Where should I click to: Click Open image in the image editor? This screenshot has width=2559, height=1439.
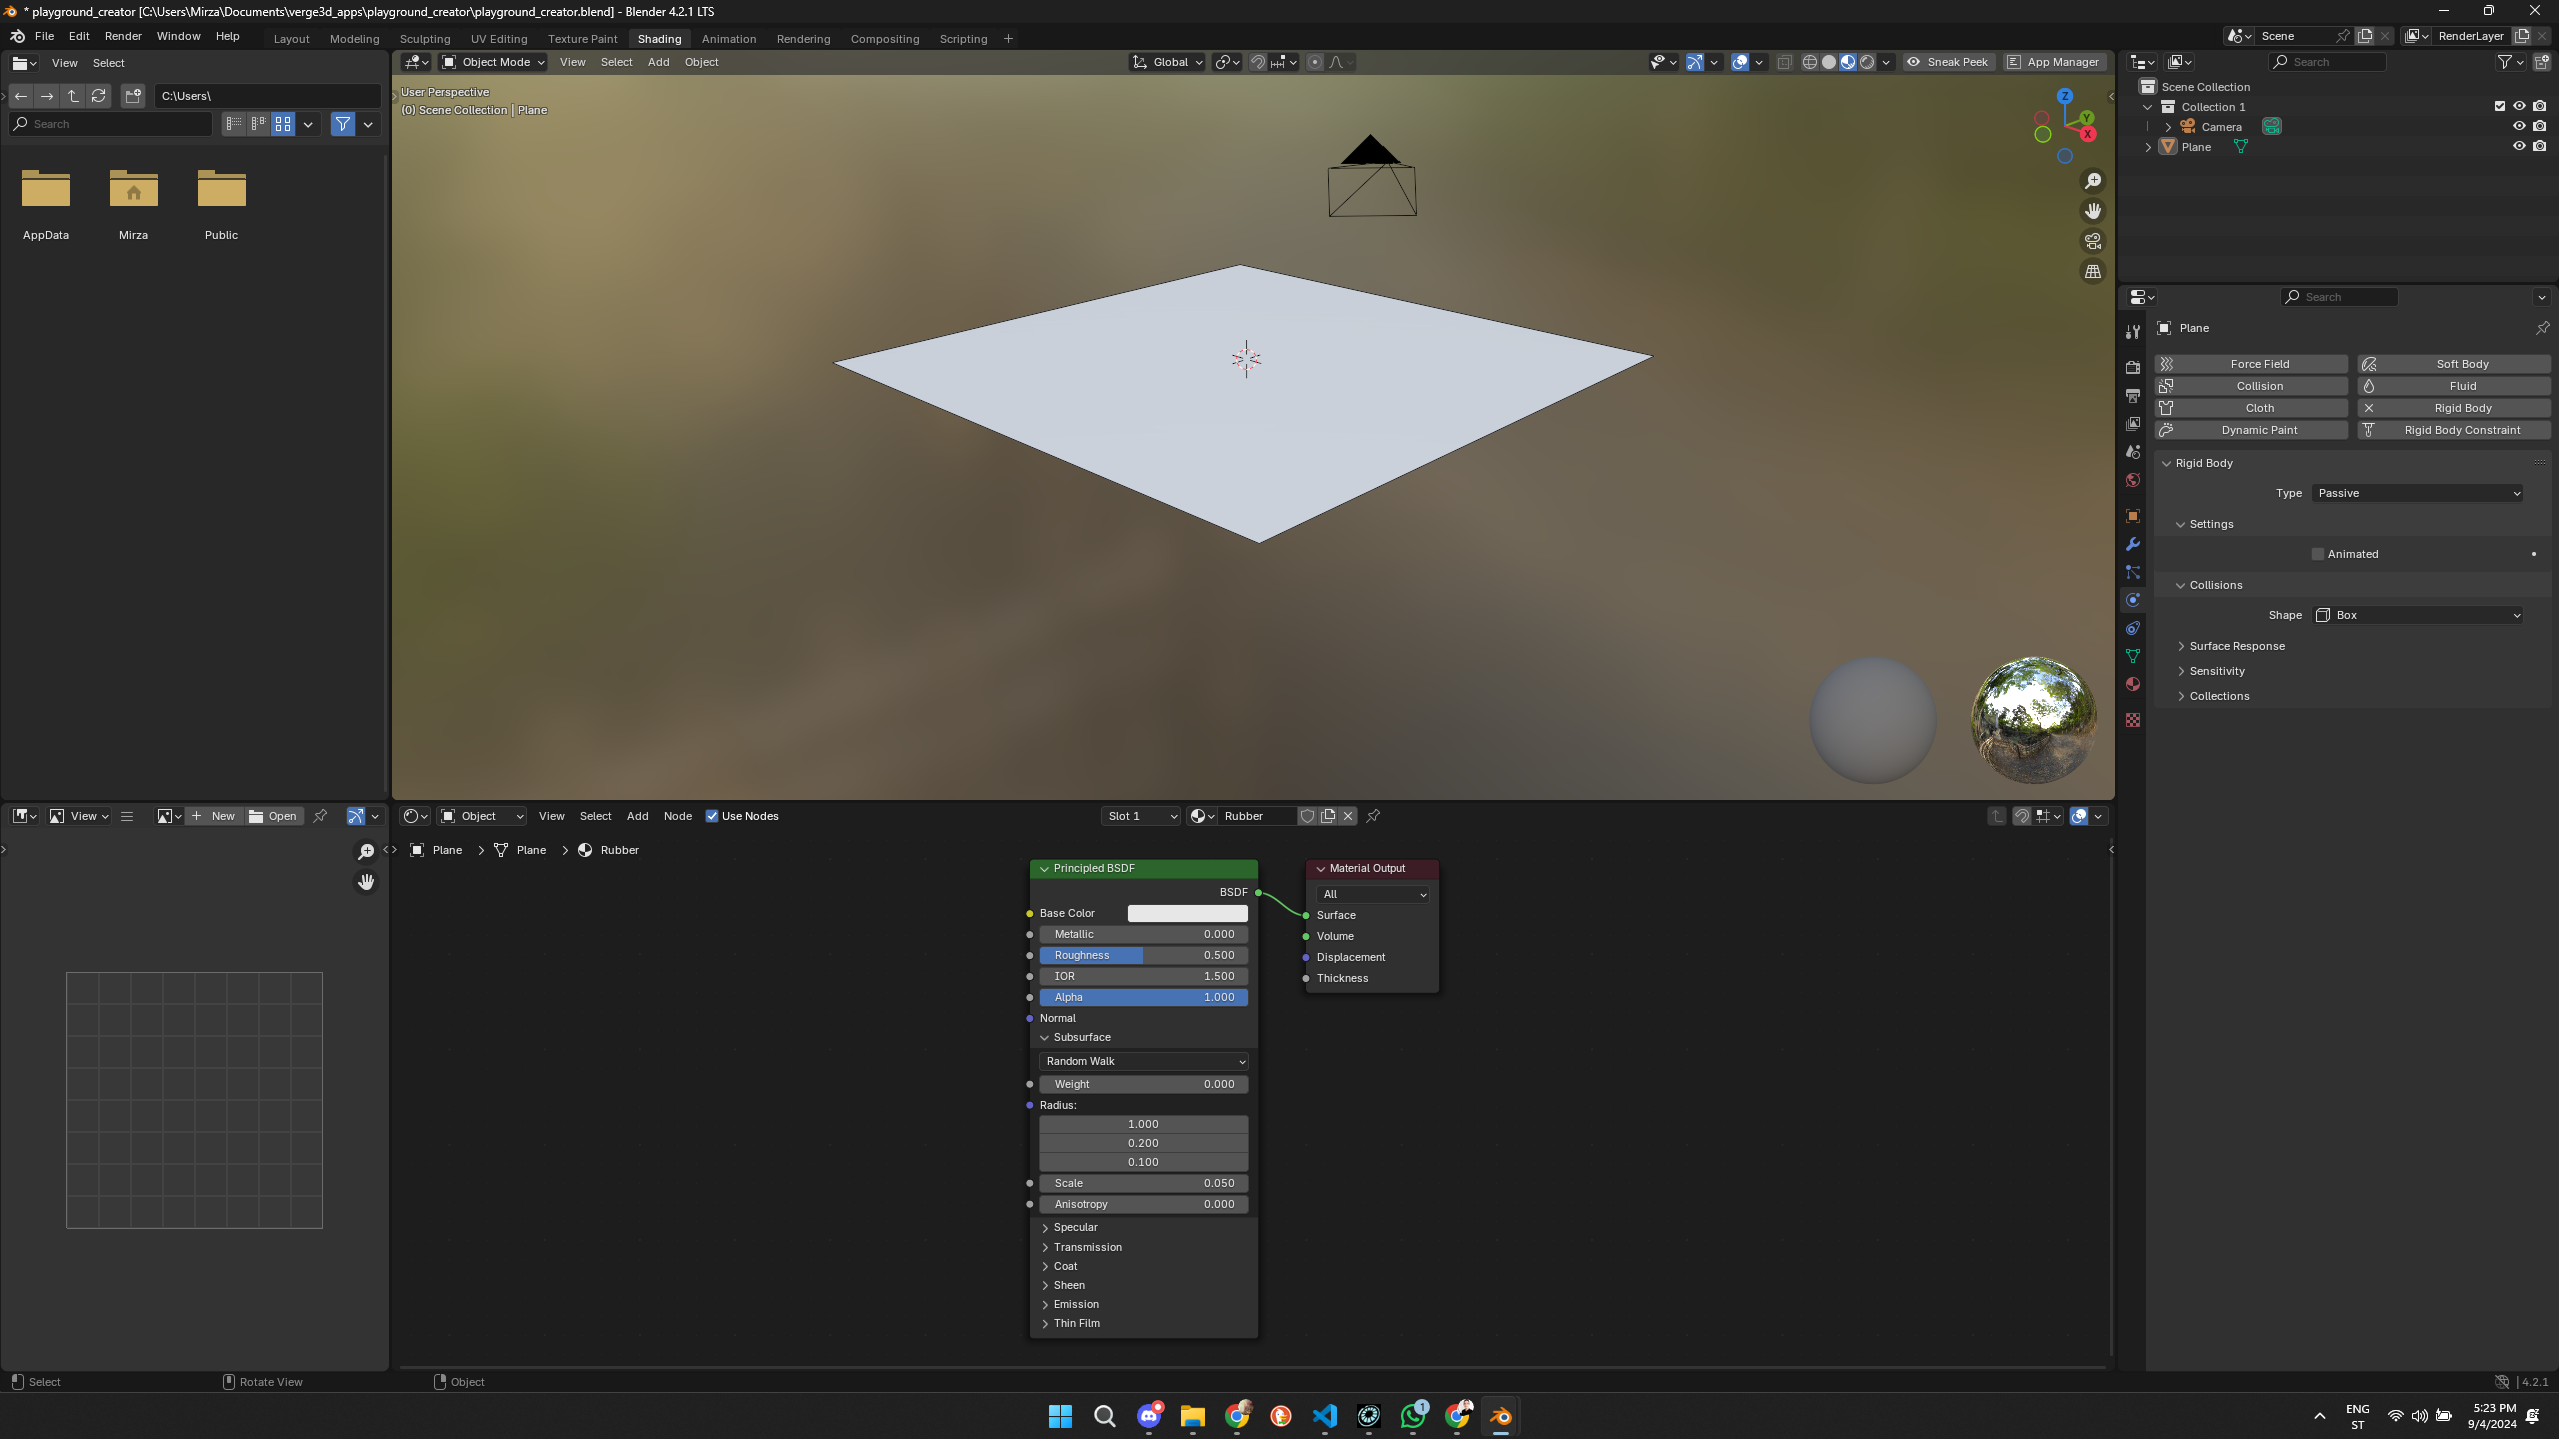[273, 816]
